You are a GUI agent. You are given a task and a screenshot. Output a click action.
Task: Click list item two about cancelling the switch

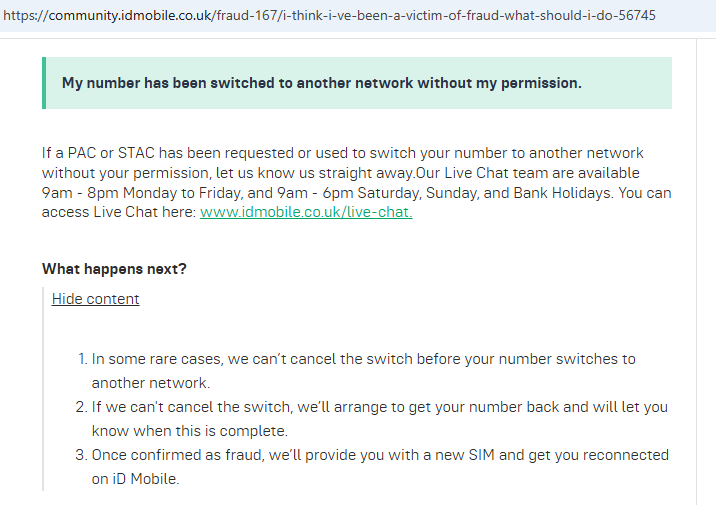tap(371, 419)
